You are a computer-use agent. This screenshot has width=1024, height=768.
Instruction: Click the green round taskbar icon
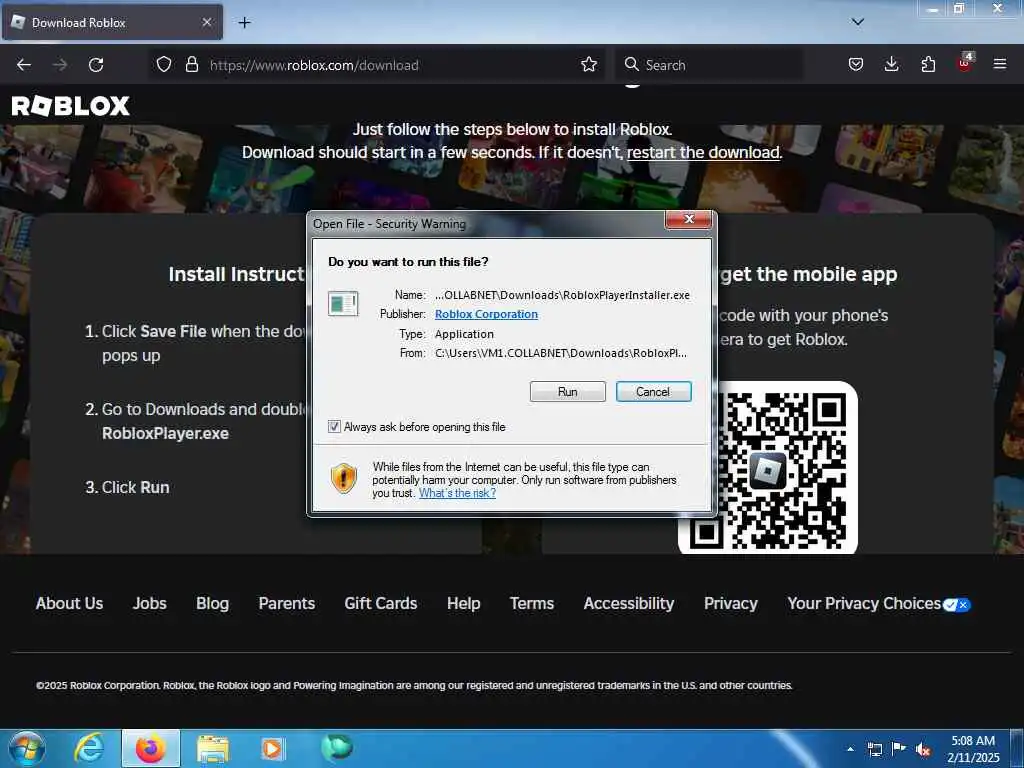(337, 747)
